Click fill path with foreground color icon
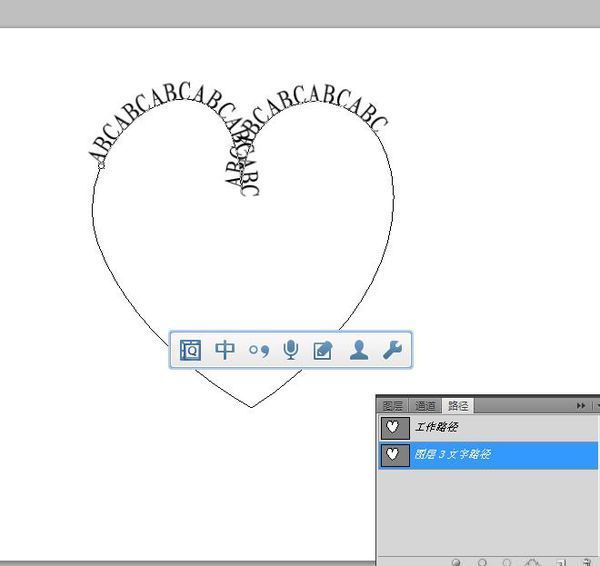Viewport: 600px width, 566px height. [457, 562]
